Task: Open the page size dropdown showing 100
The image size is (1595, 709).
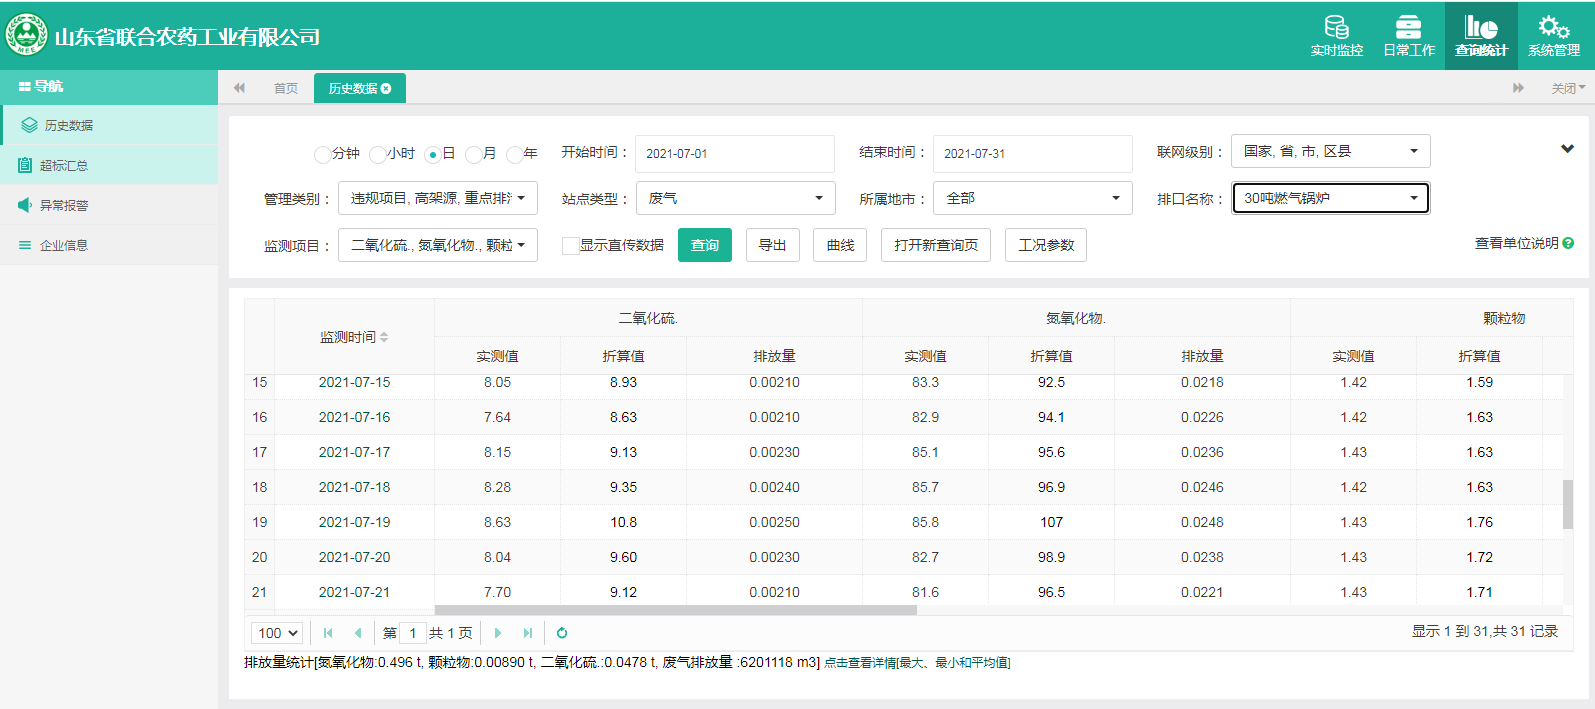Action: [x=277, y=633]
